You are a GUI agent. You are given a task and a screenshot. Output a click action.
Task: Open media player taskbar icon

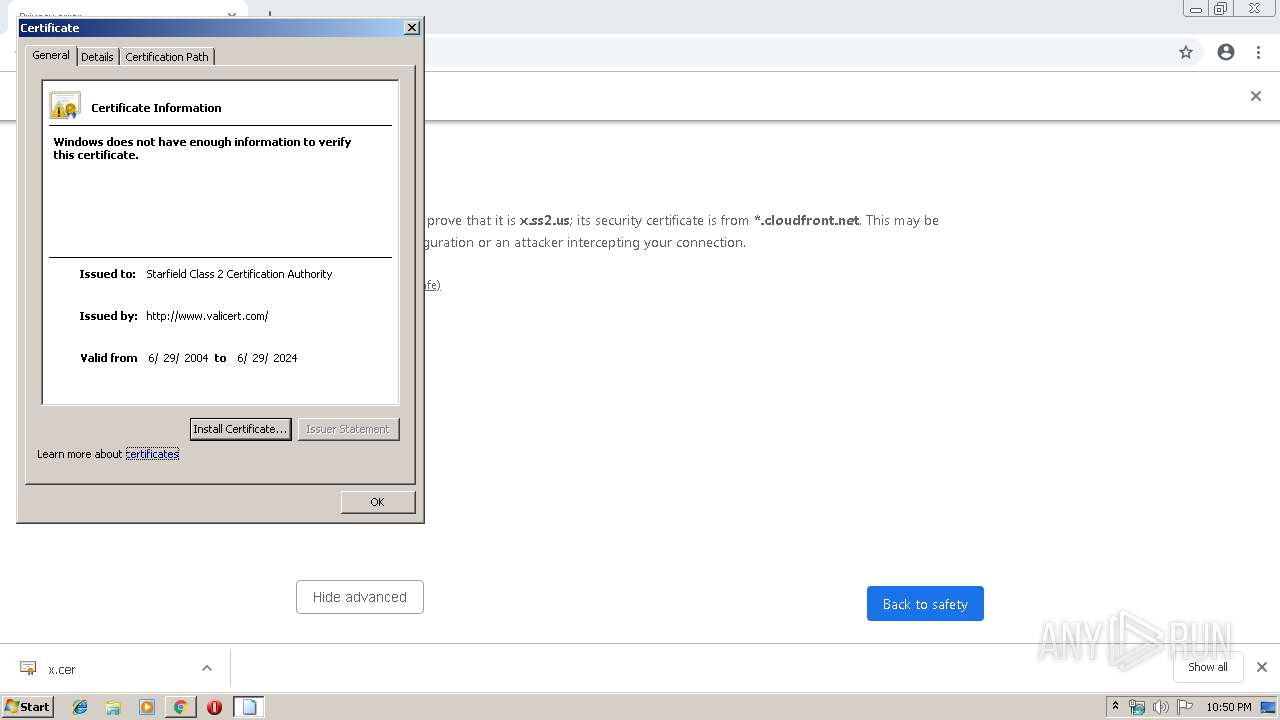(147, 707)
